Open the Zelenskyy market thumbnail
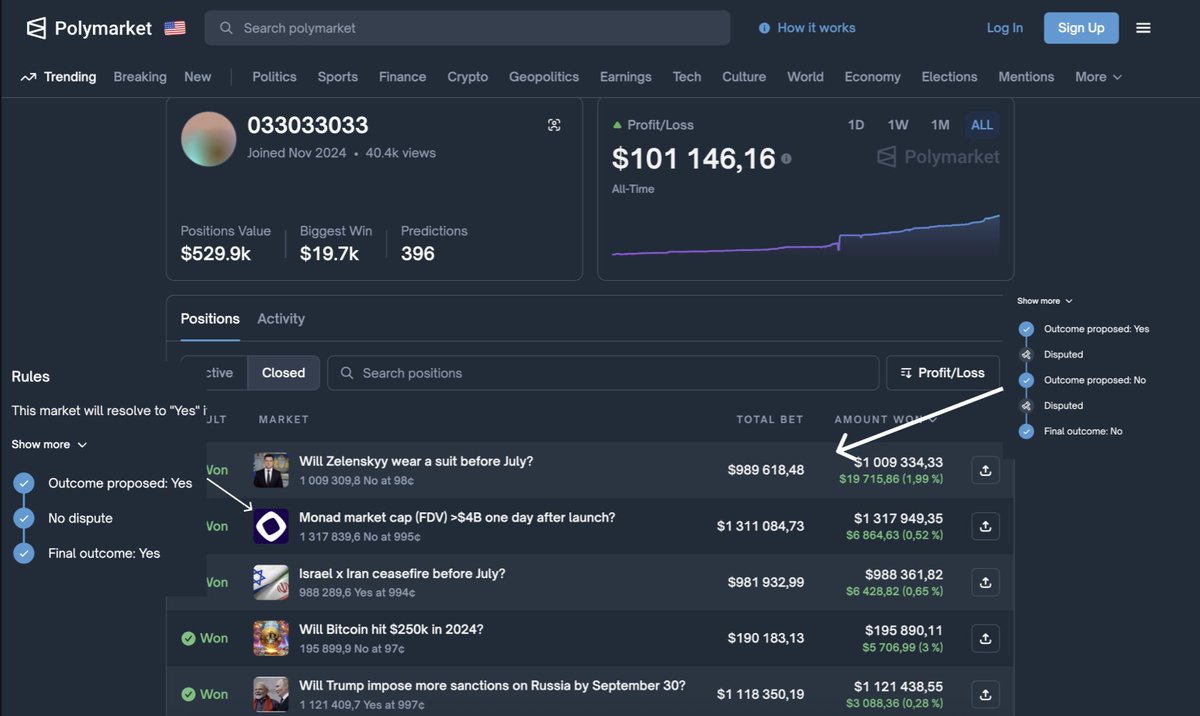The width and height of the screenshot is (1200, 716). point(271,470)
